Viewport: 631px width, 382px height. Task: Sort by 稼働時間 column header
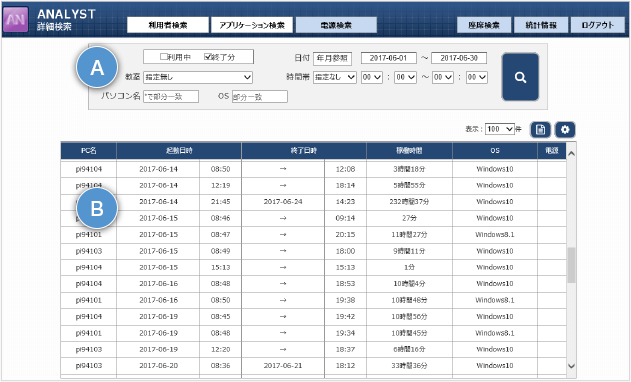point(409,151)
